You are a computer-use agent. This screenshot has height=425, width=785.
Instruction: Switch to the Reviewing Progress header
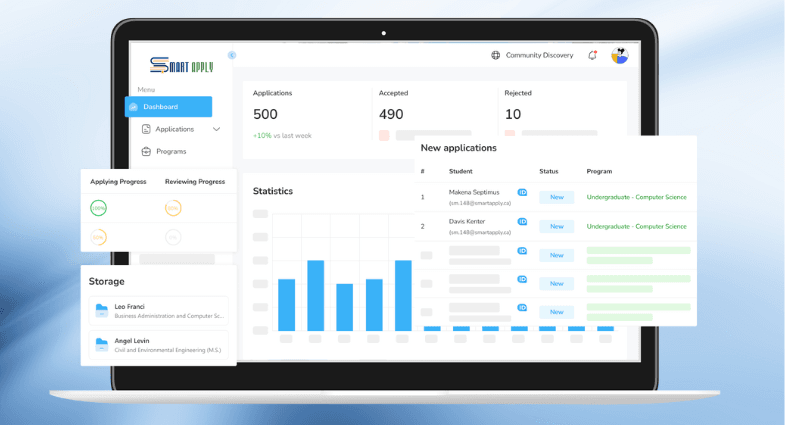[195, 182]
